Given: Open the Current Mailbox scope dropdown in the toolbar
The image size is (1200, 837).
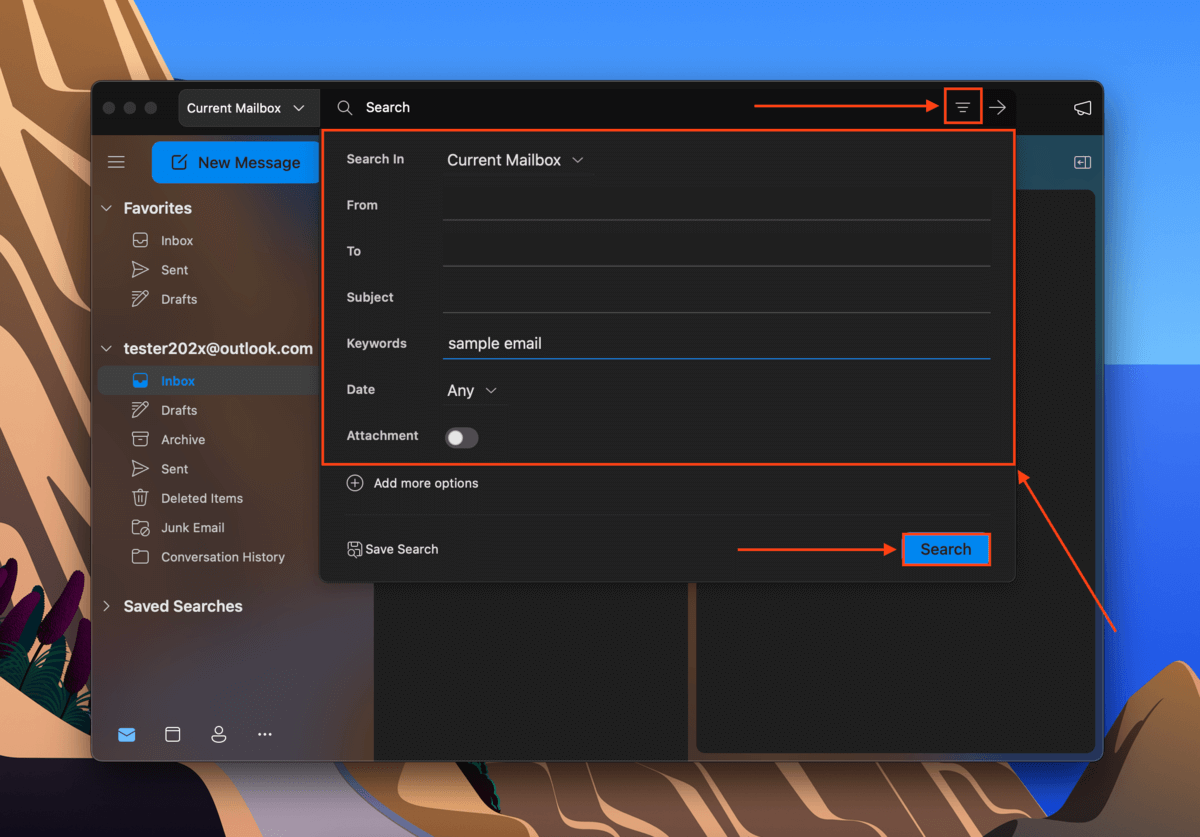Looking at the screenshot, I should pos(246,108).
